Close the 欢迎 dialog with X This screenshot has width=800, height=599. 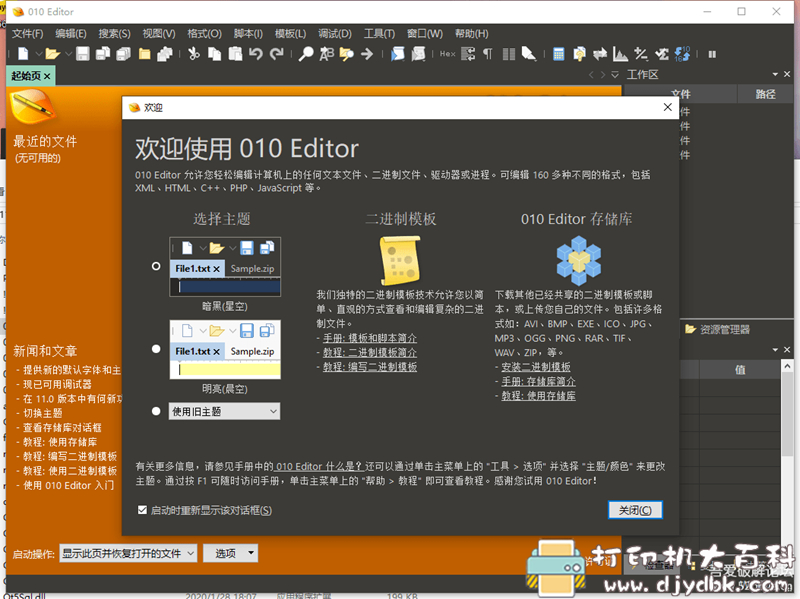click(x=667, y=107)
